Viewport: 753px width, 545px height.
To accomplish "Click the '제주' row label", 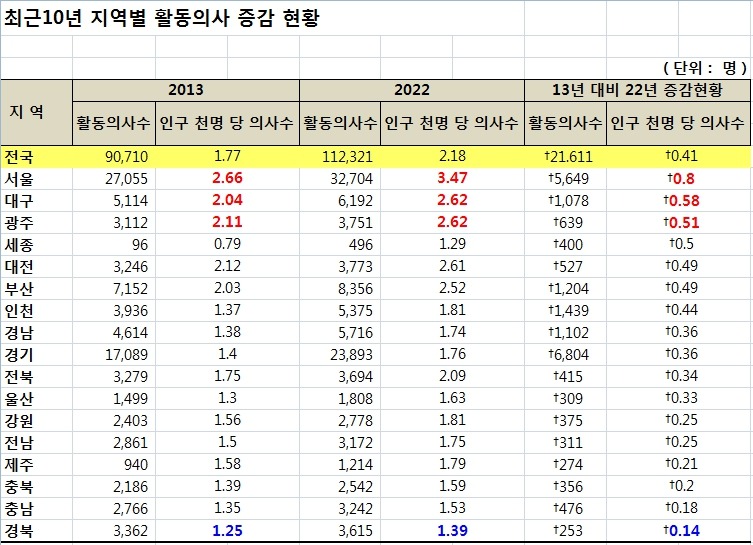I will point(19,465).
